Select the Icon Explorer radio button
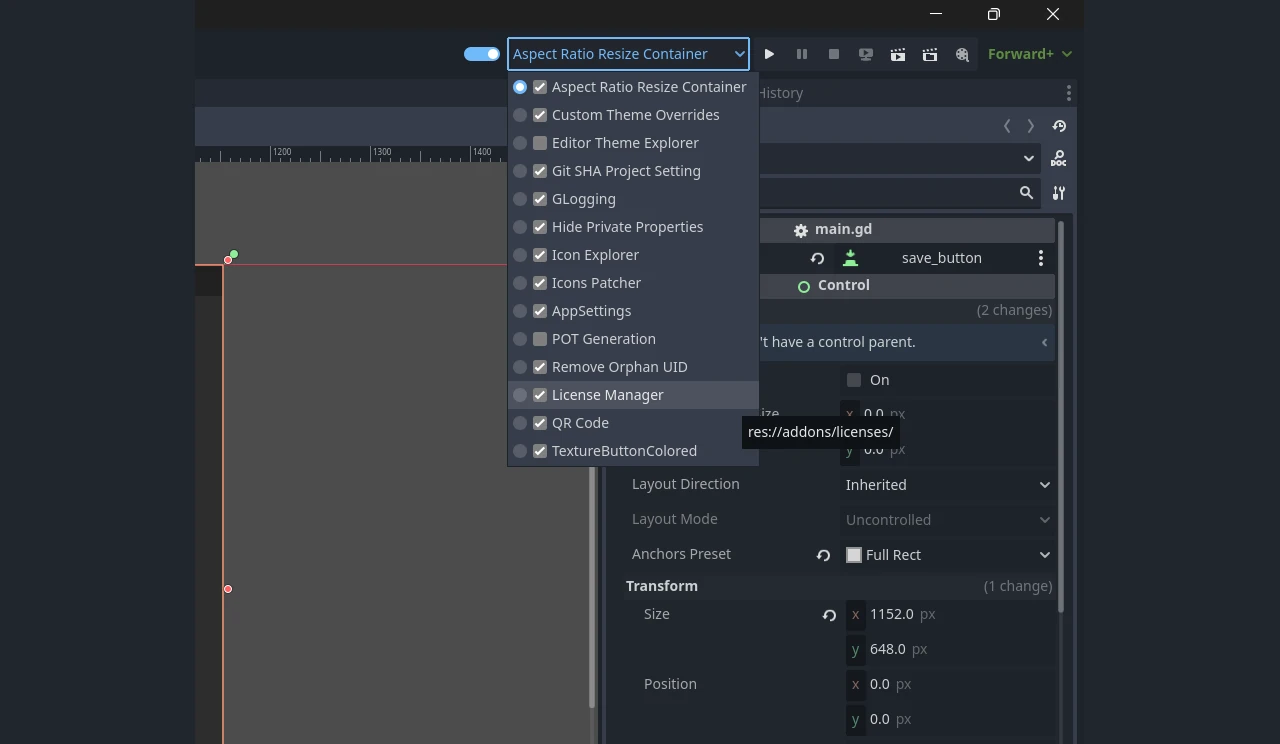Screen dimensions: 1280x744 tap(520, 255)
